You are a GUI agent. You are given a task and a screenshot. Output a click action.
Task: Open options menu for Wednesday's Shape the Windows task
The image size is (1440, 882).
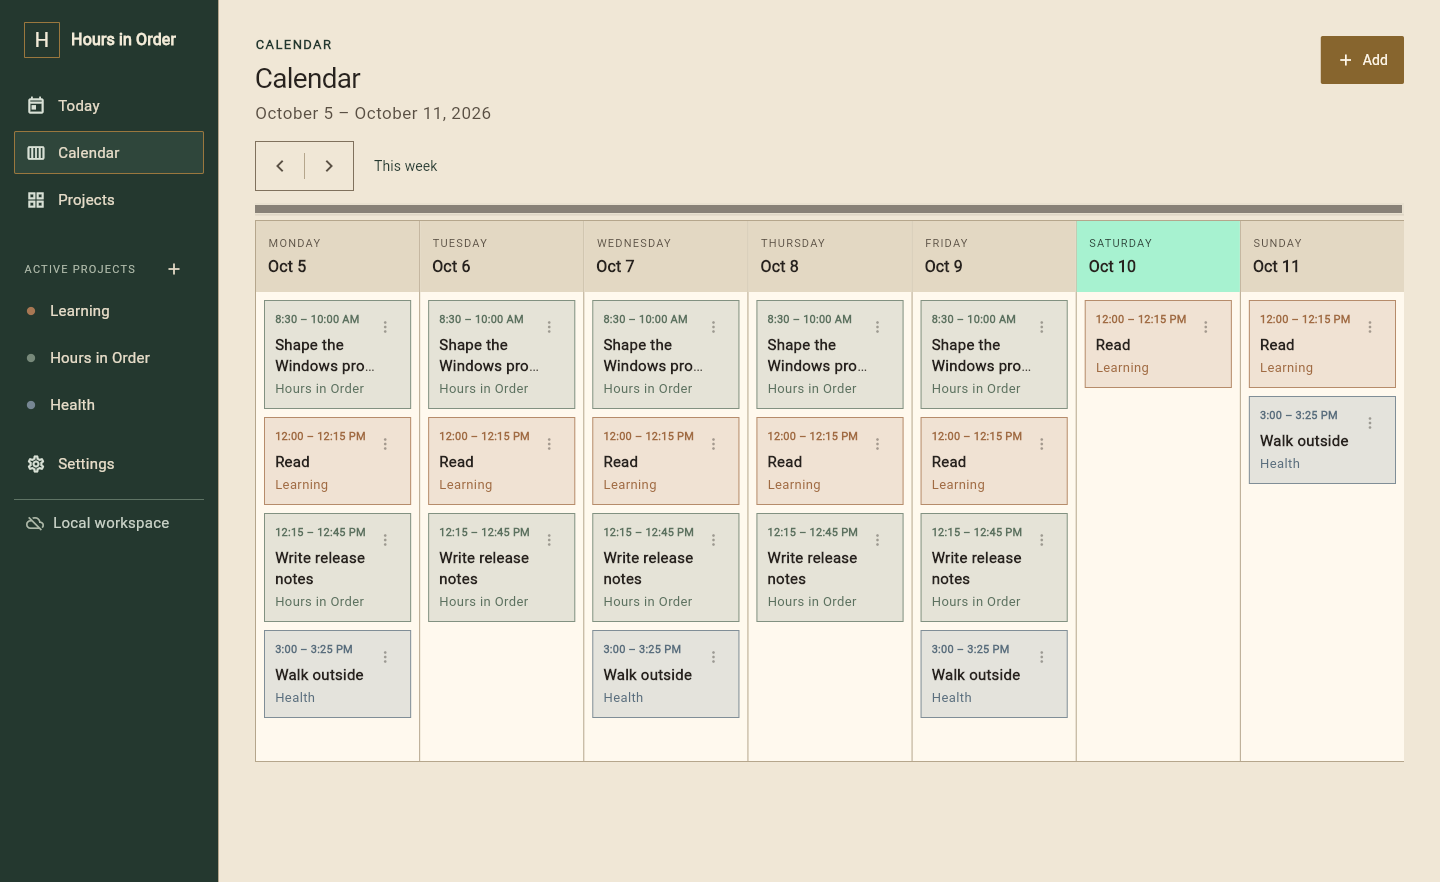[x=713, y=327]
